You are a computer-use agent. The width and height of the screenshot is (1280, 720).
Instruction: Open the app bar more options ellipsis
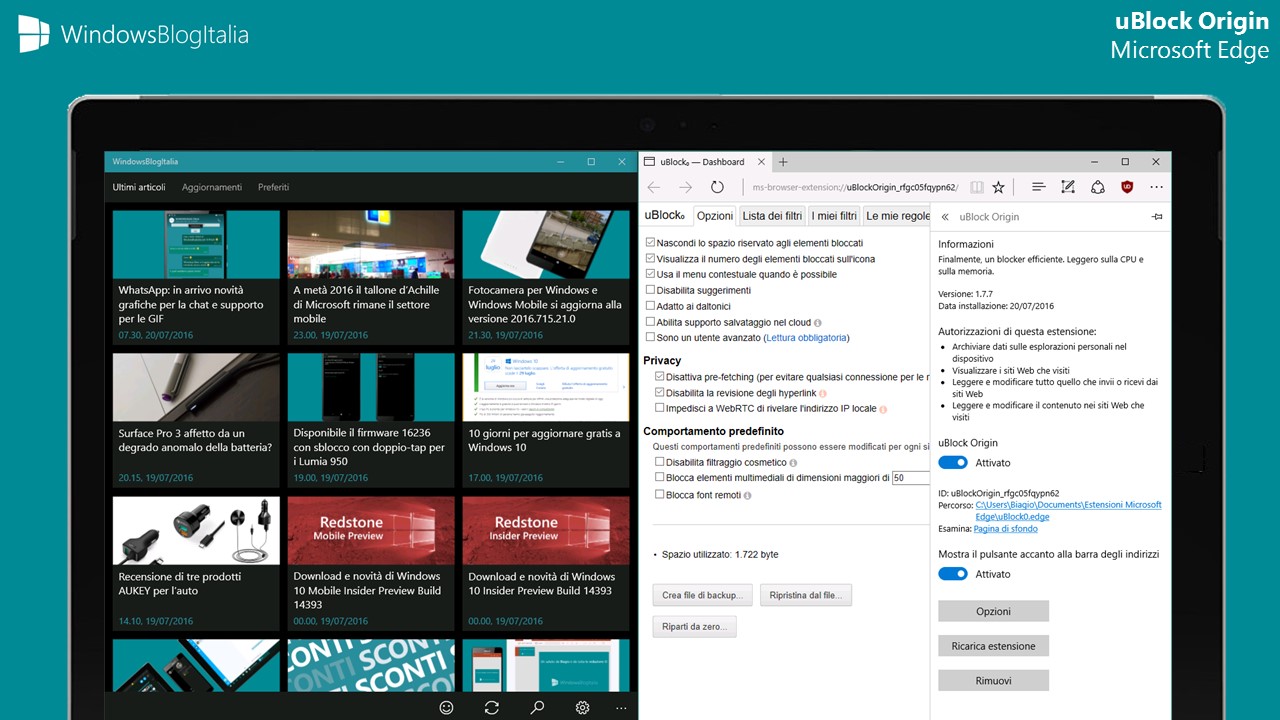tap(620, 707)
